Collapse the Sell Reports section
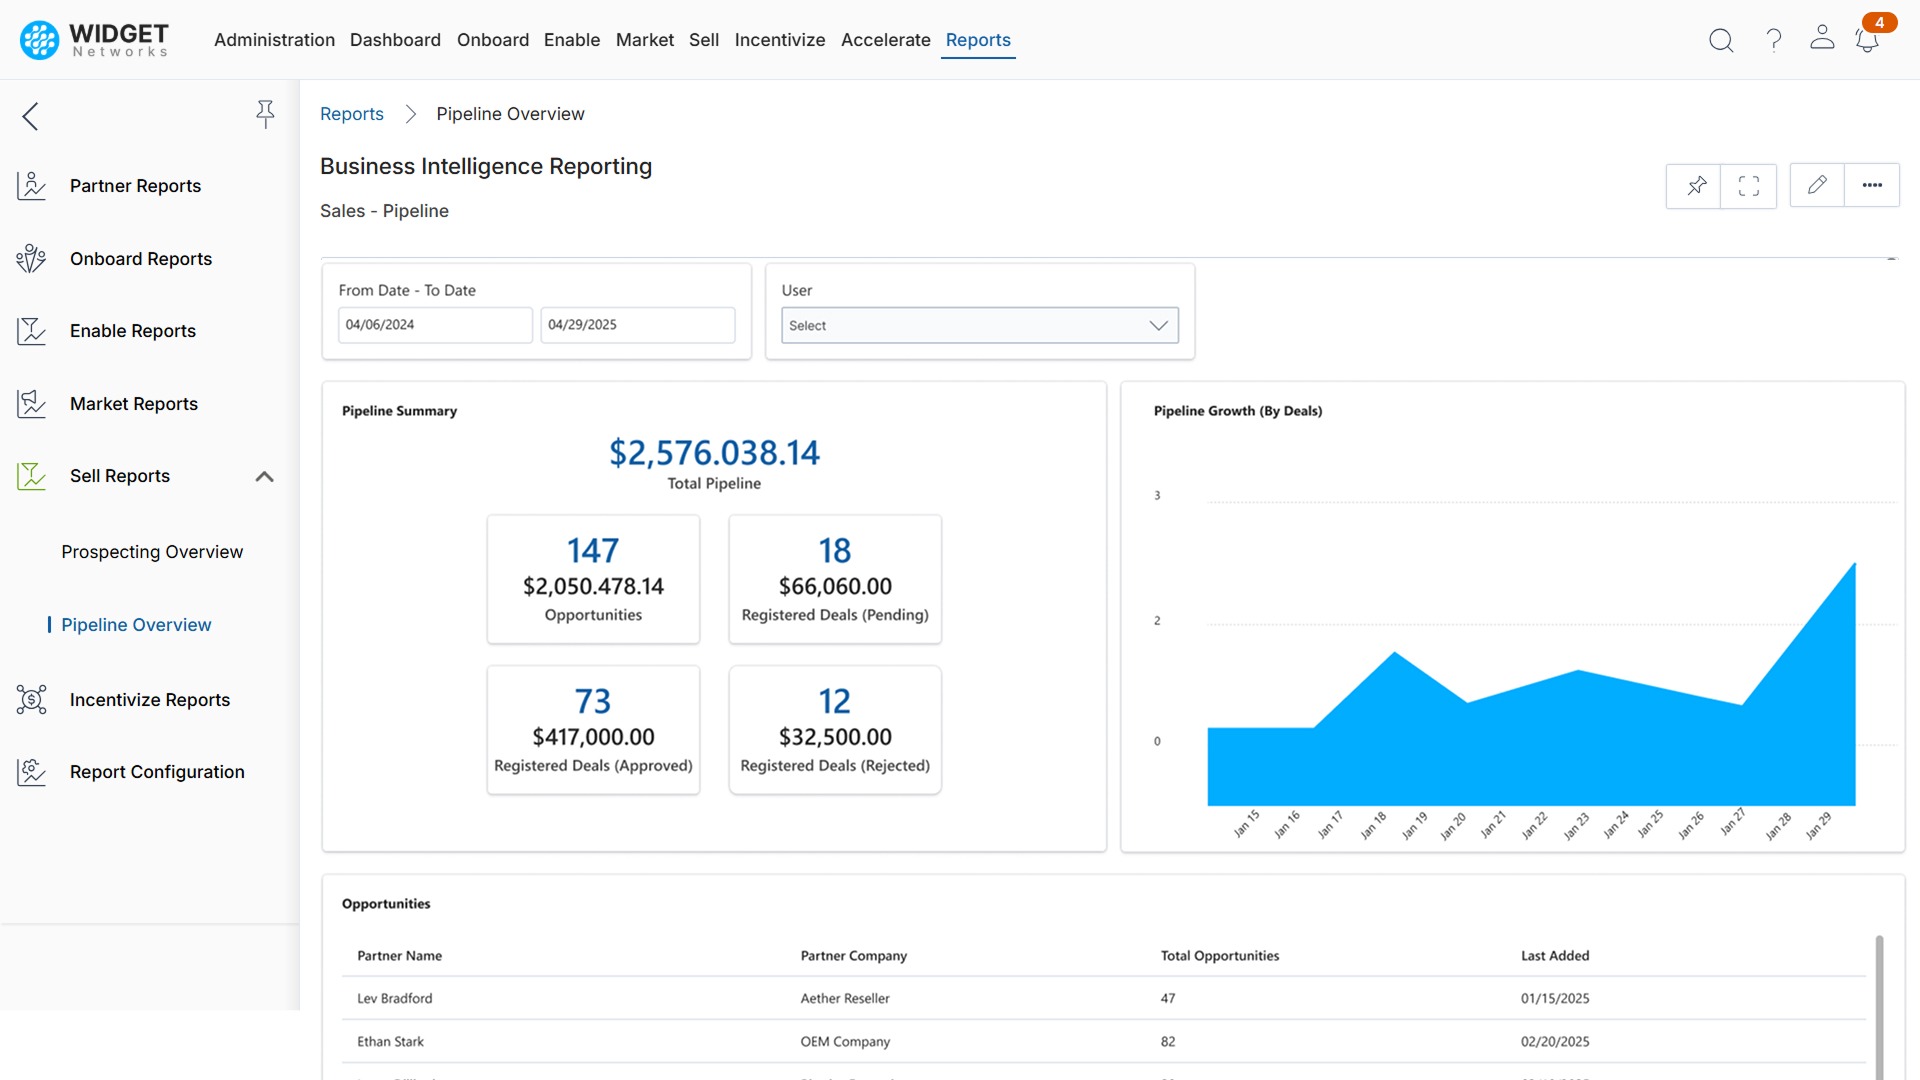Screen dimensions: 1920x1080 264,476
